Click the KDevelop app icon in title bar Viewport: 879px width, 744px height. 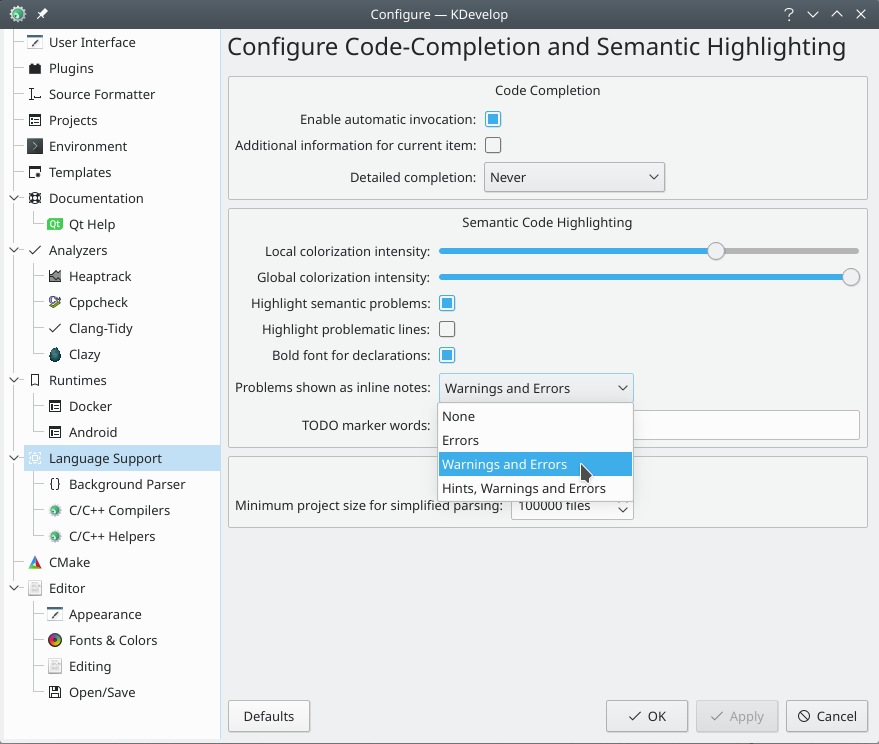coord(17,14)
